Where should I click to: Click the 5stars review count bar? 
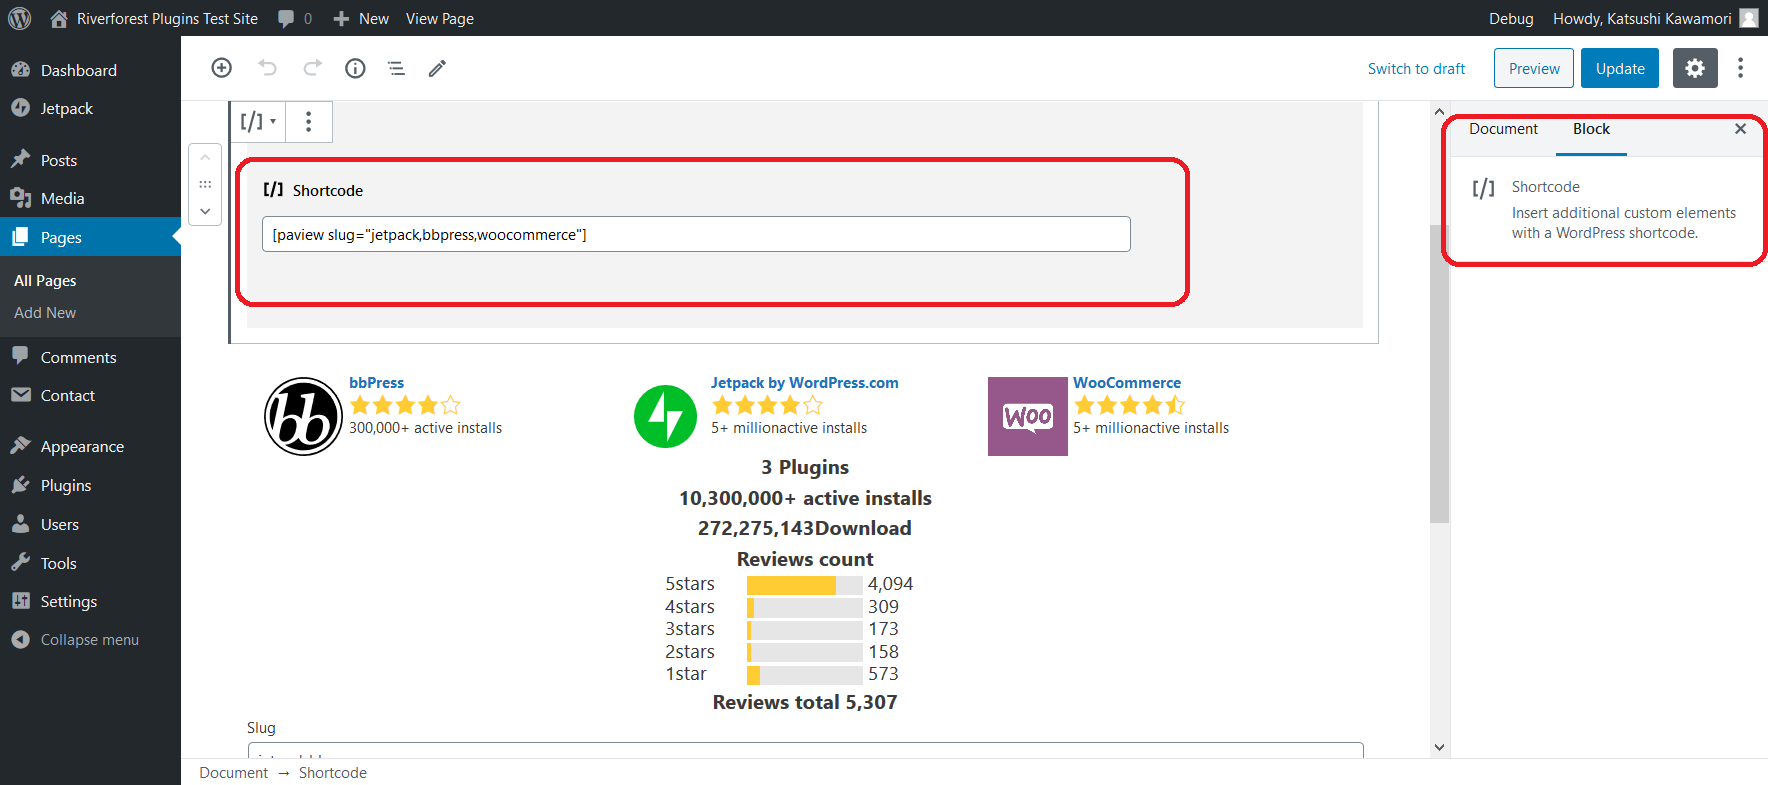tap(804, 585)
